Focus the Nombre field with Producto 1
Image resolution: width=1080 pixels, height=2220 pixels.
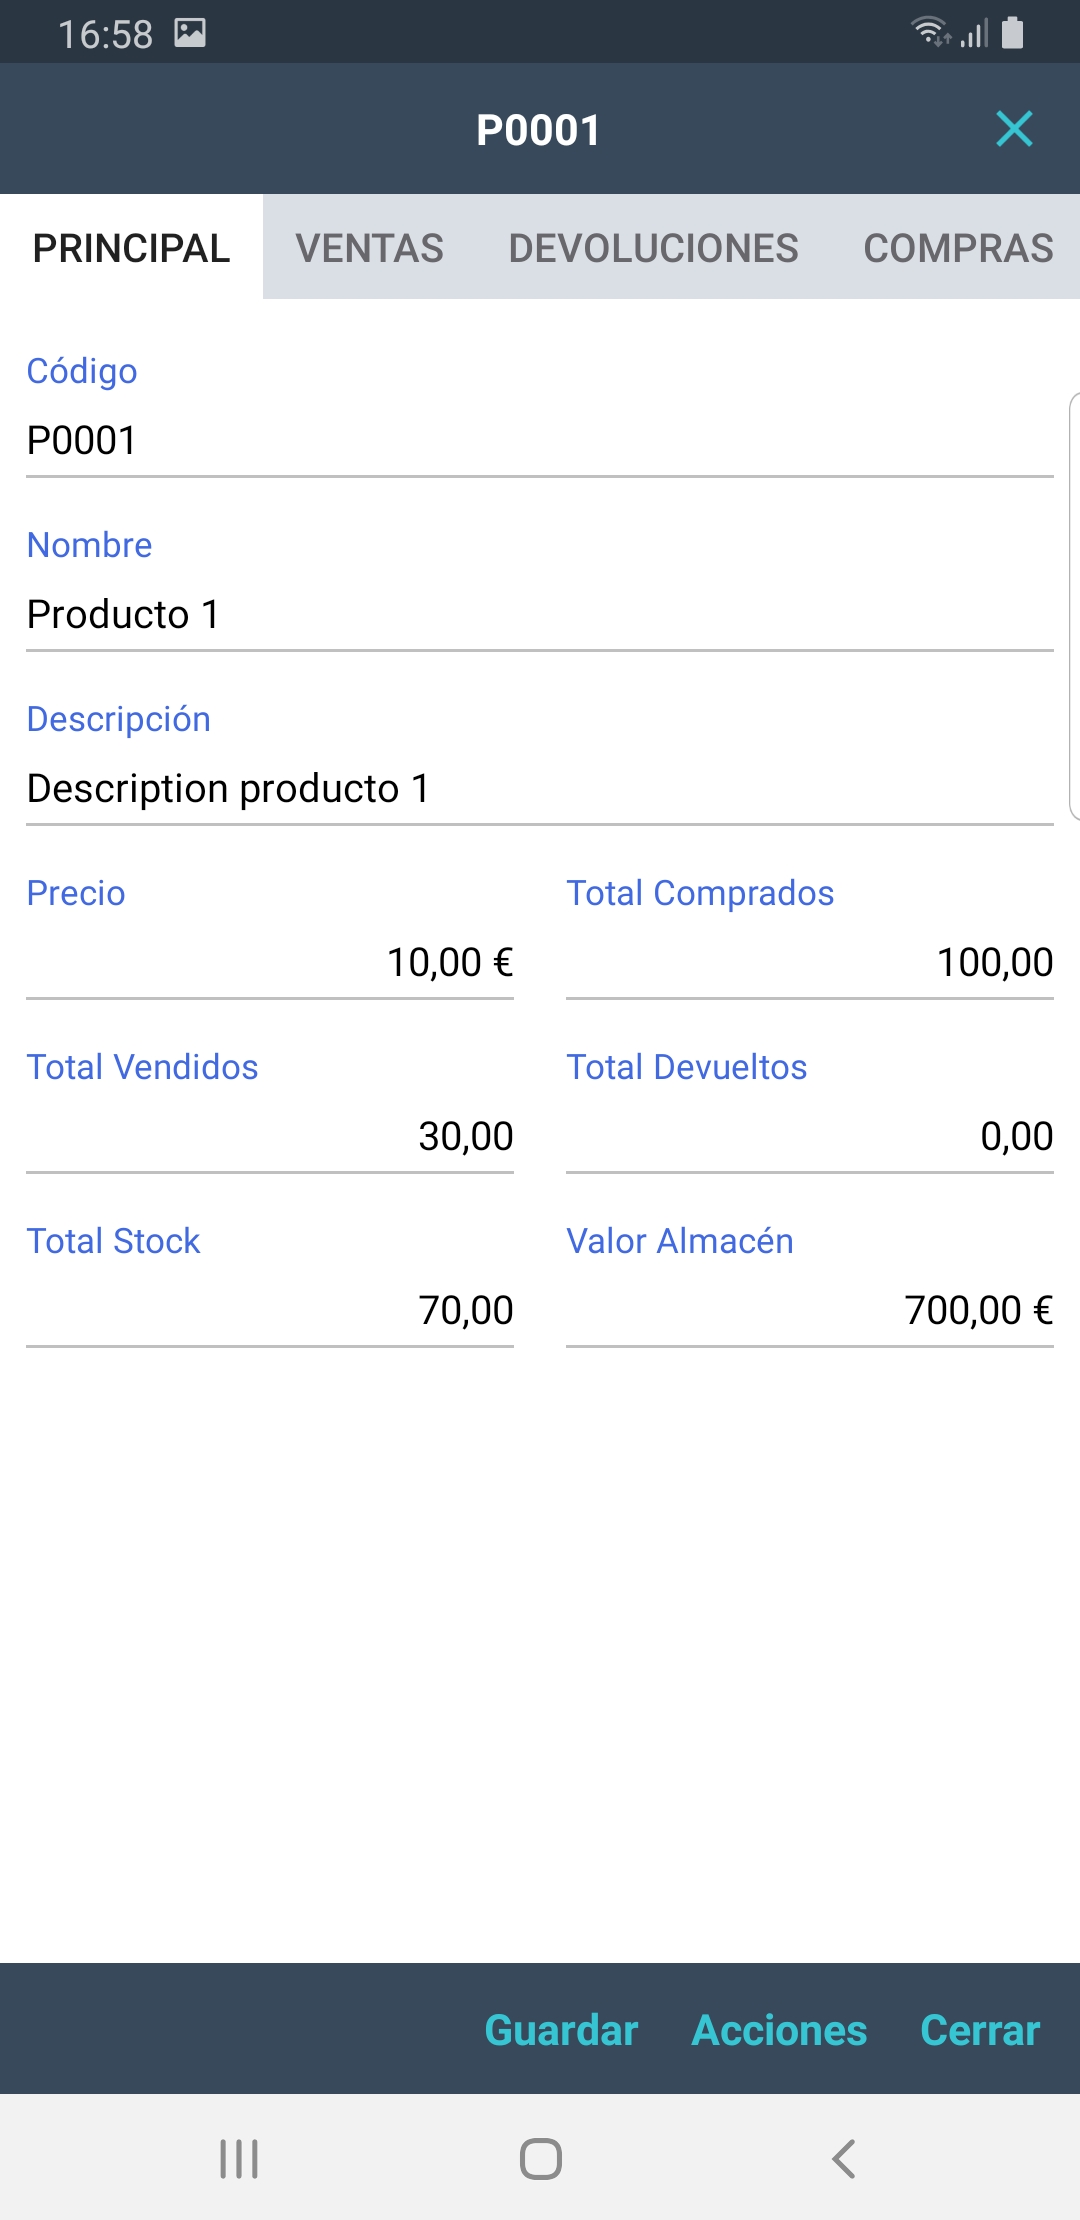tap(540, 615)
